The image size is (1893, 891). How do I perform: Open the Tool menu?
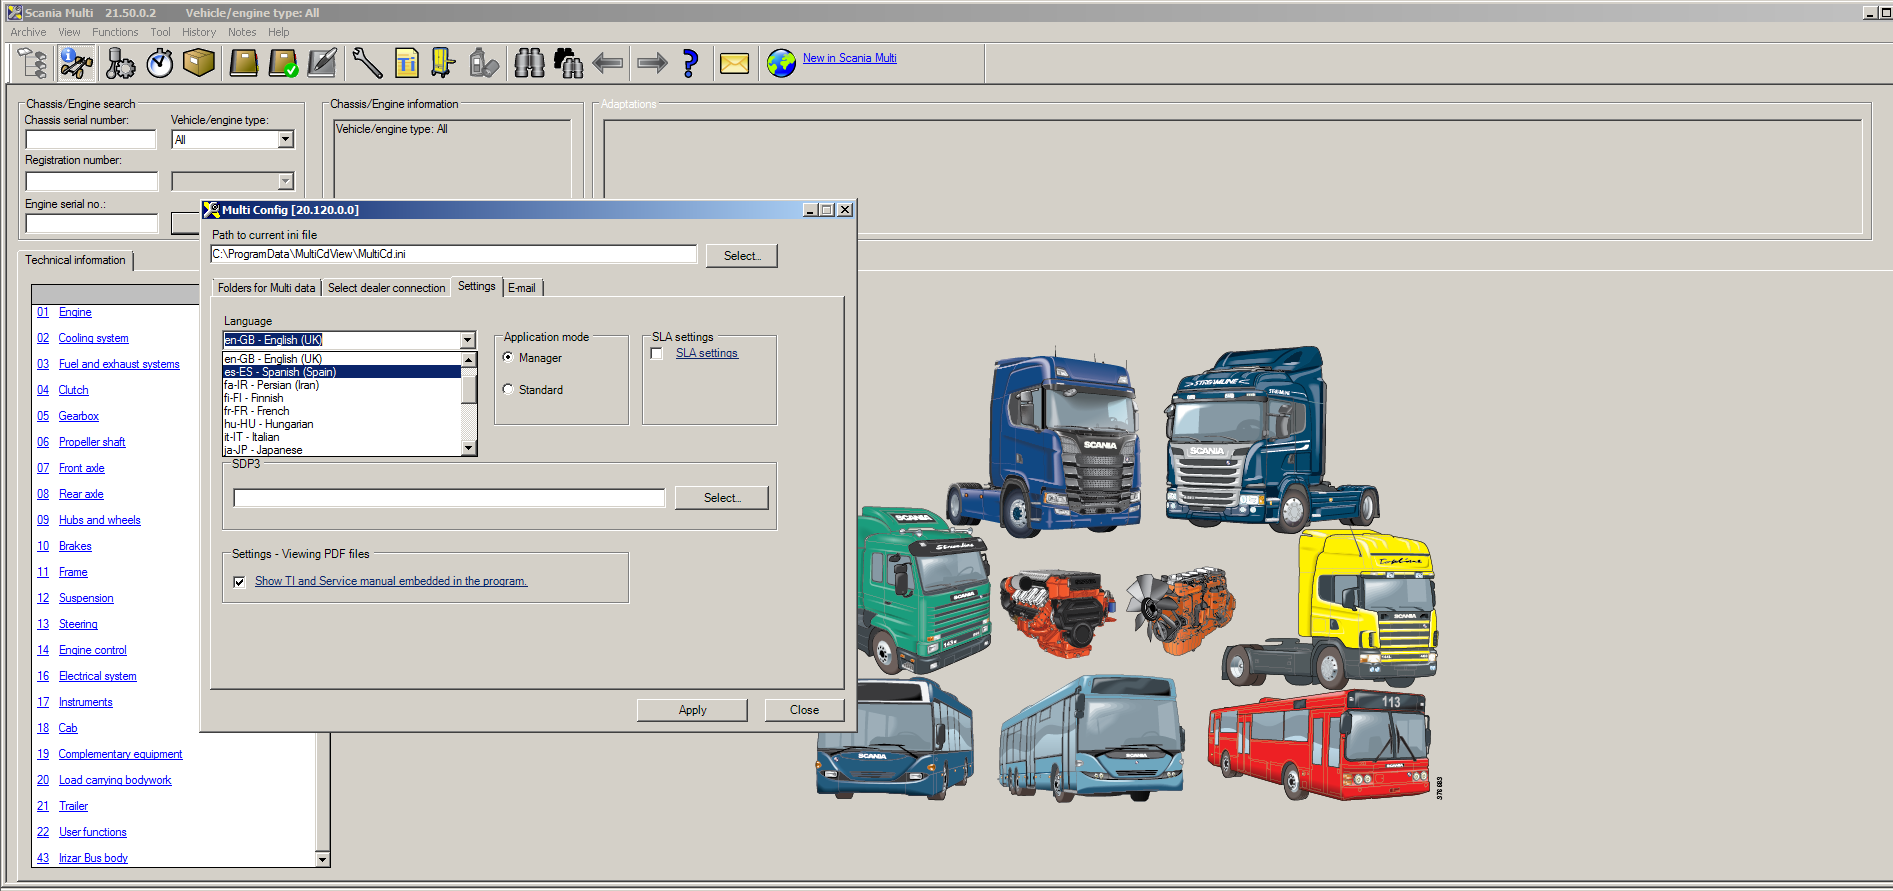[160, 32]
